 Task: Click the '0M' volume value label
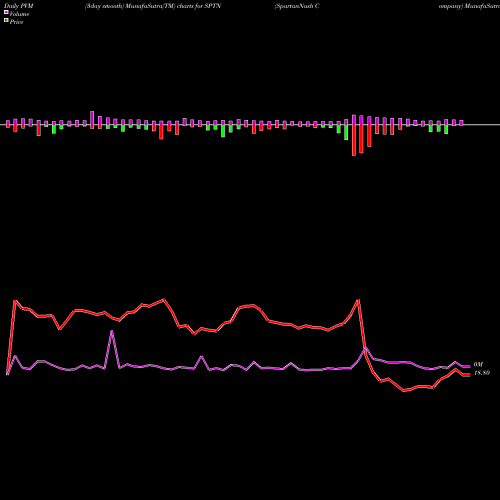(x=478, y=365)
